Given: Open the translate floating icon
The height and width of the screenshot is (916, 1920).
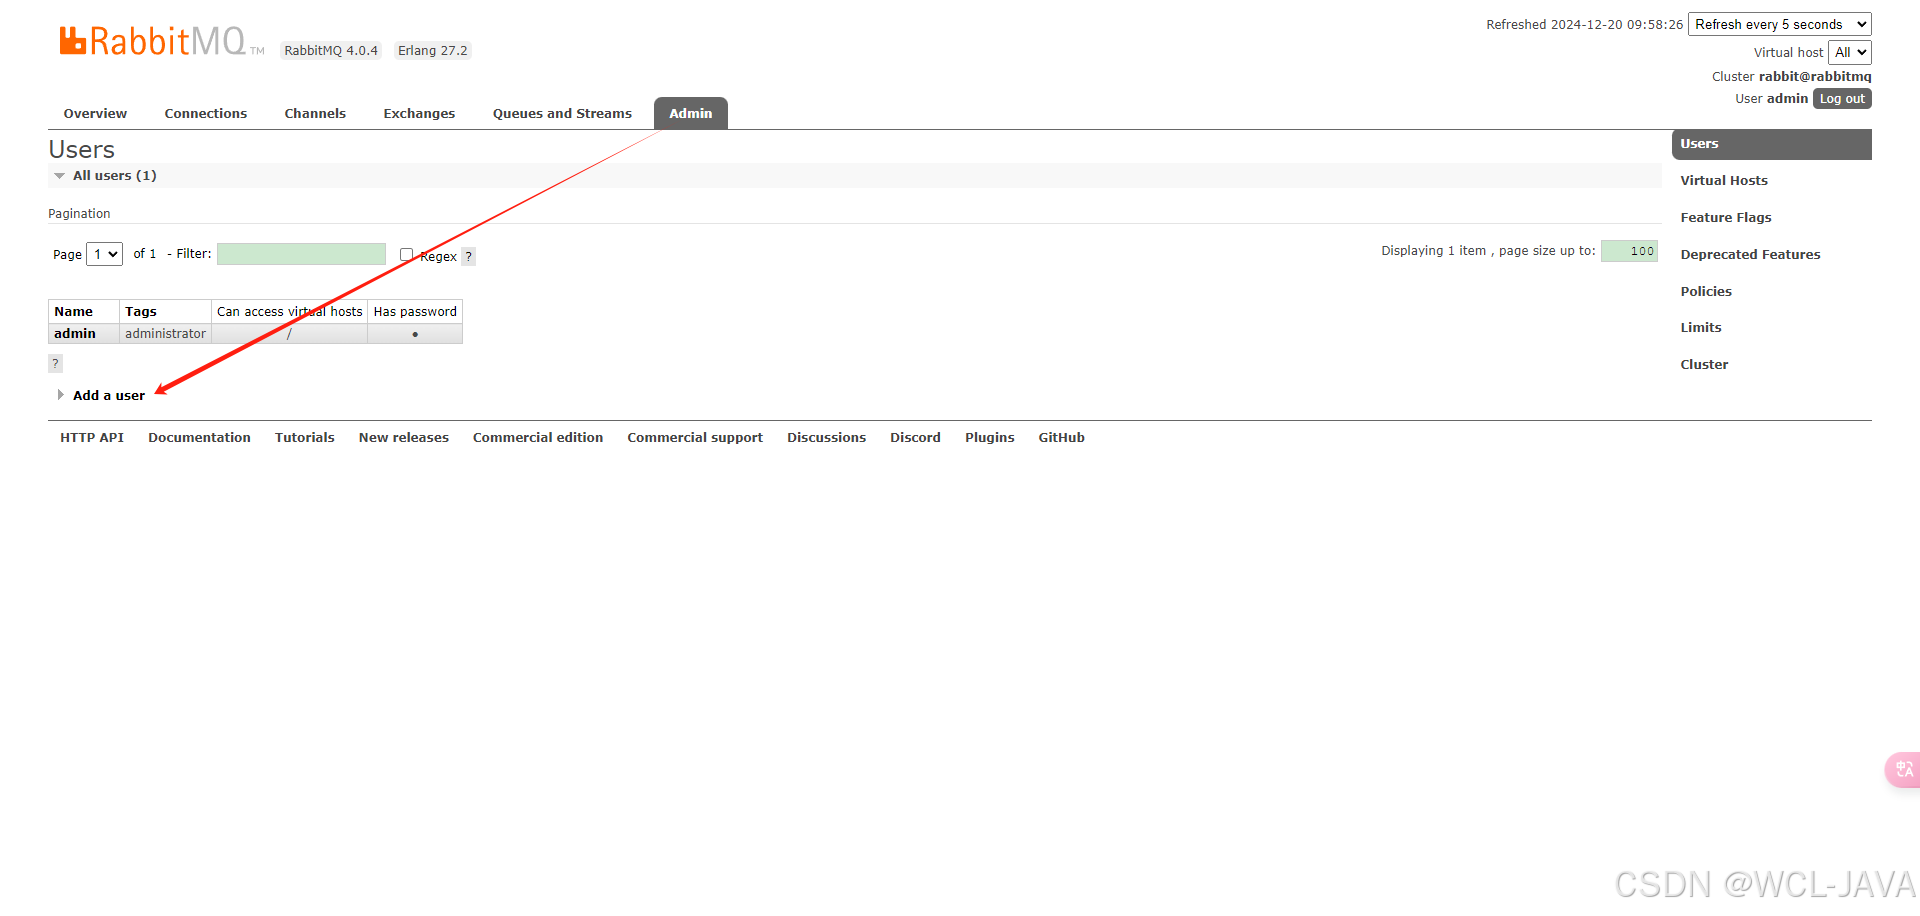Looking at the screenshot, I should 1903,769.
